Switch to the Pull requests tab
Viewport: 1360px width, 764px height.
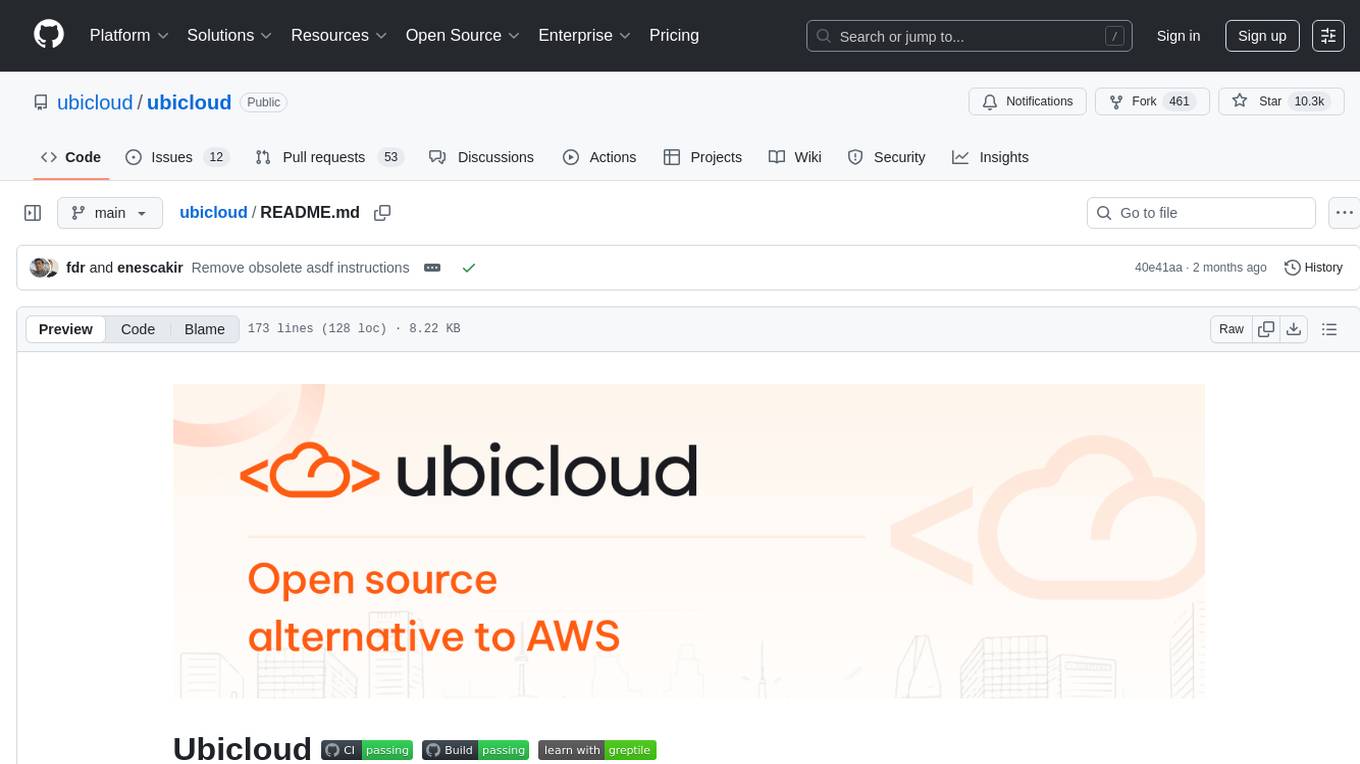[x=328, y=157]
